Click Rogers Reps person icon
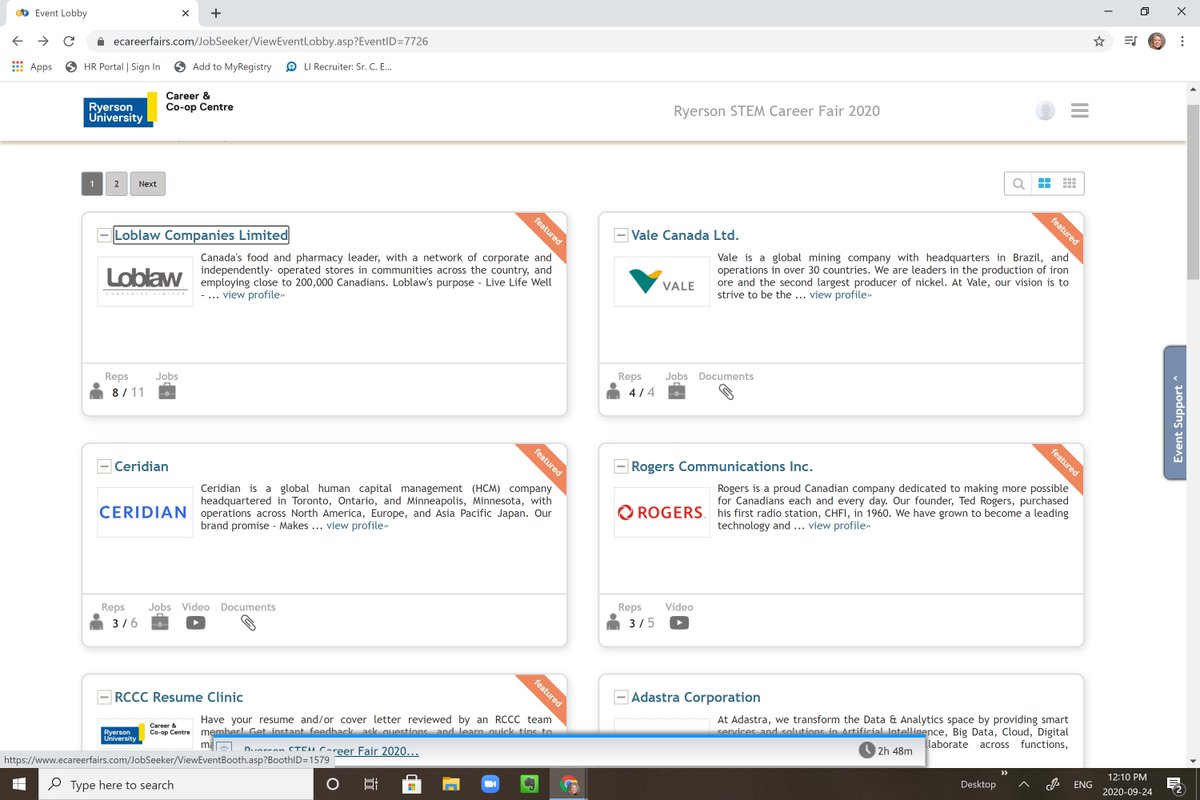1200x800 pixels. point(613,623)
